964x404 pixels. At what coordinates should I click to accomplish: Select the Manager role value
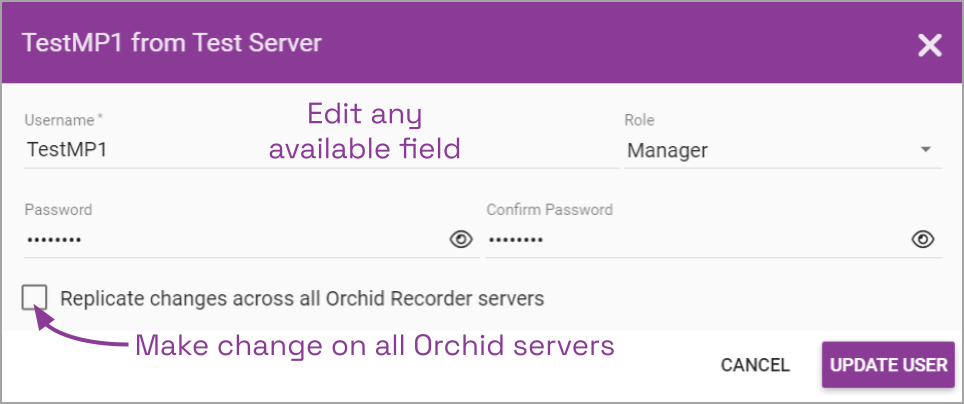pos(667,151)
